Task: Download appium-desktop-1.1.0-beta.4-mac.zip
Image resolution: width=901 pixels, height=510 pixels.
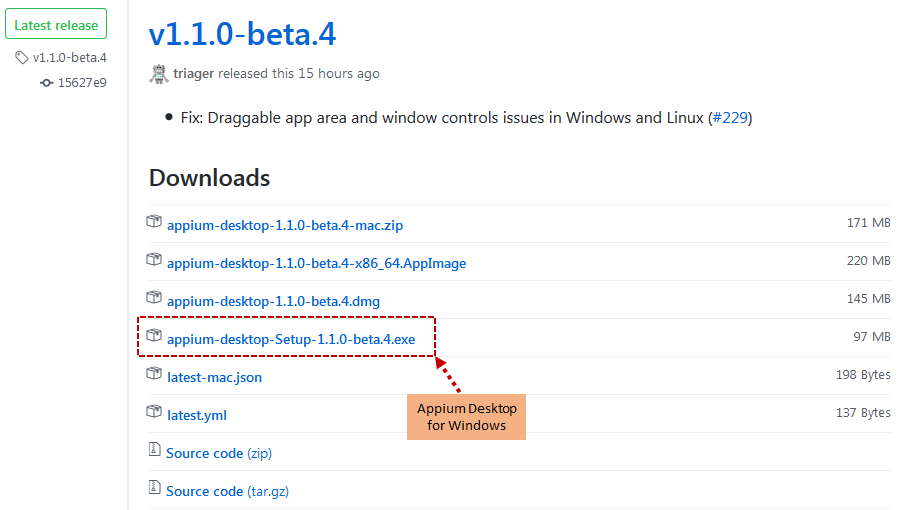Action: point(285,225)
